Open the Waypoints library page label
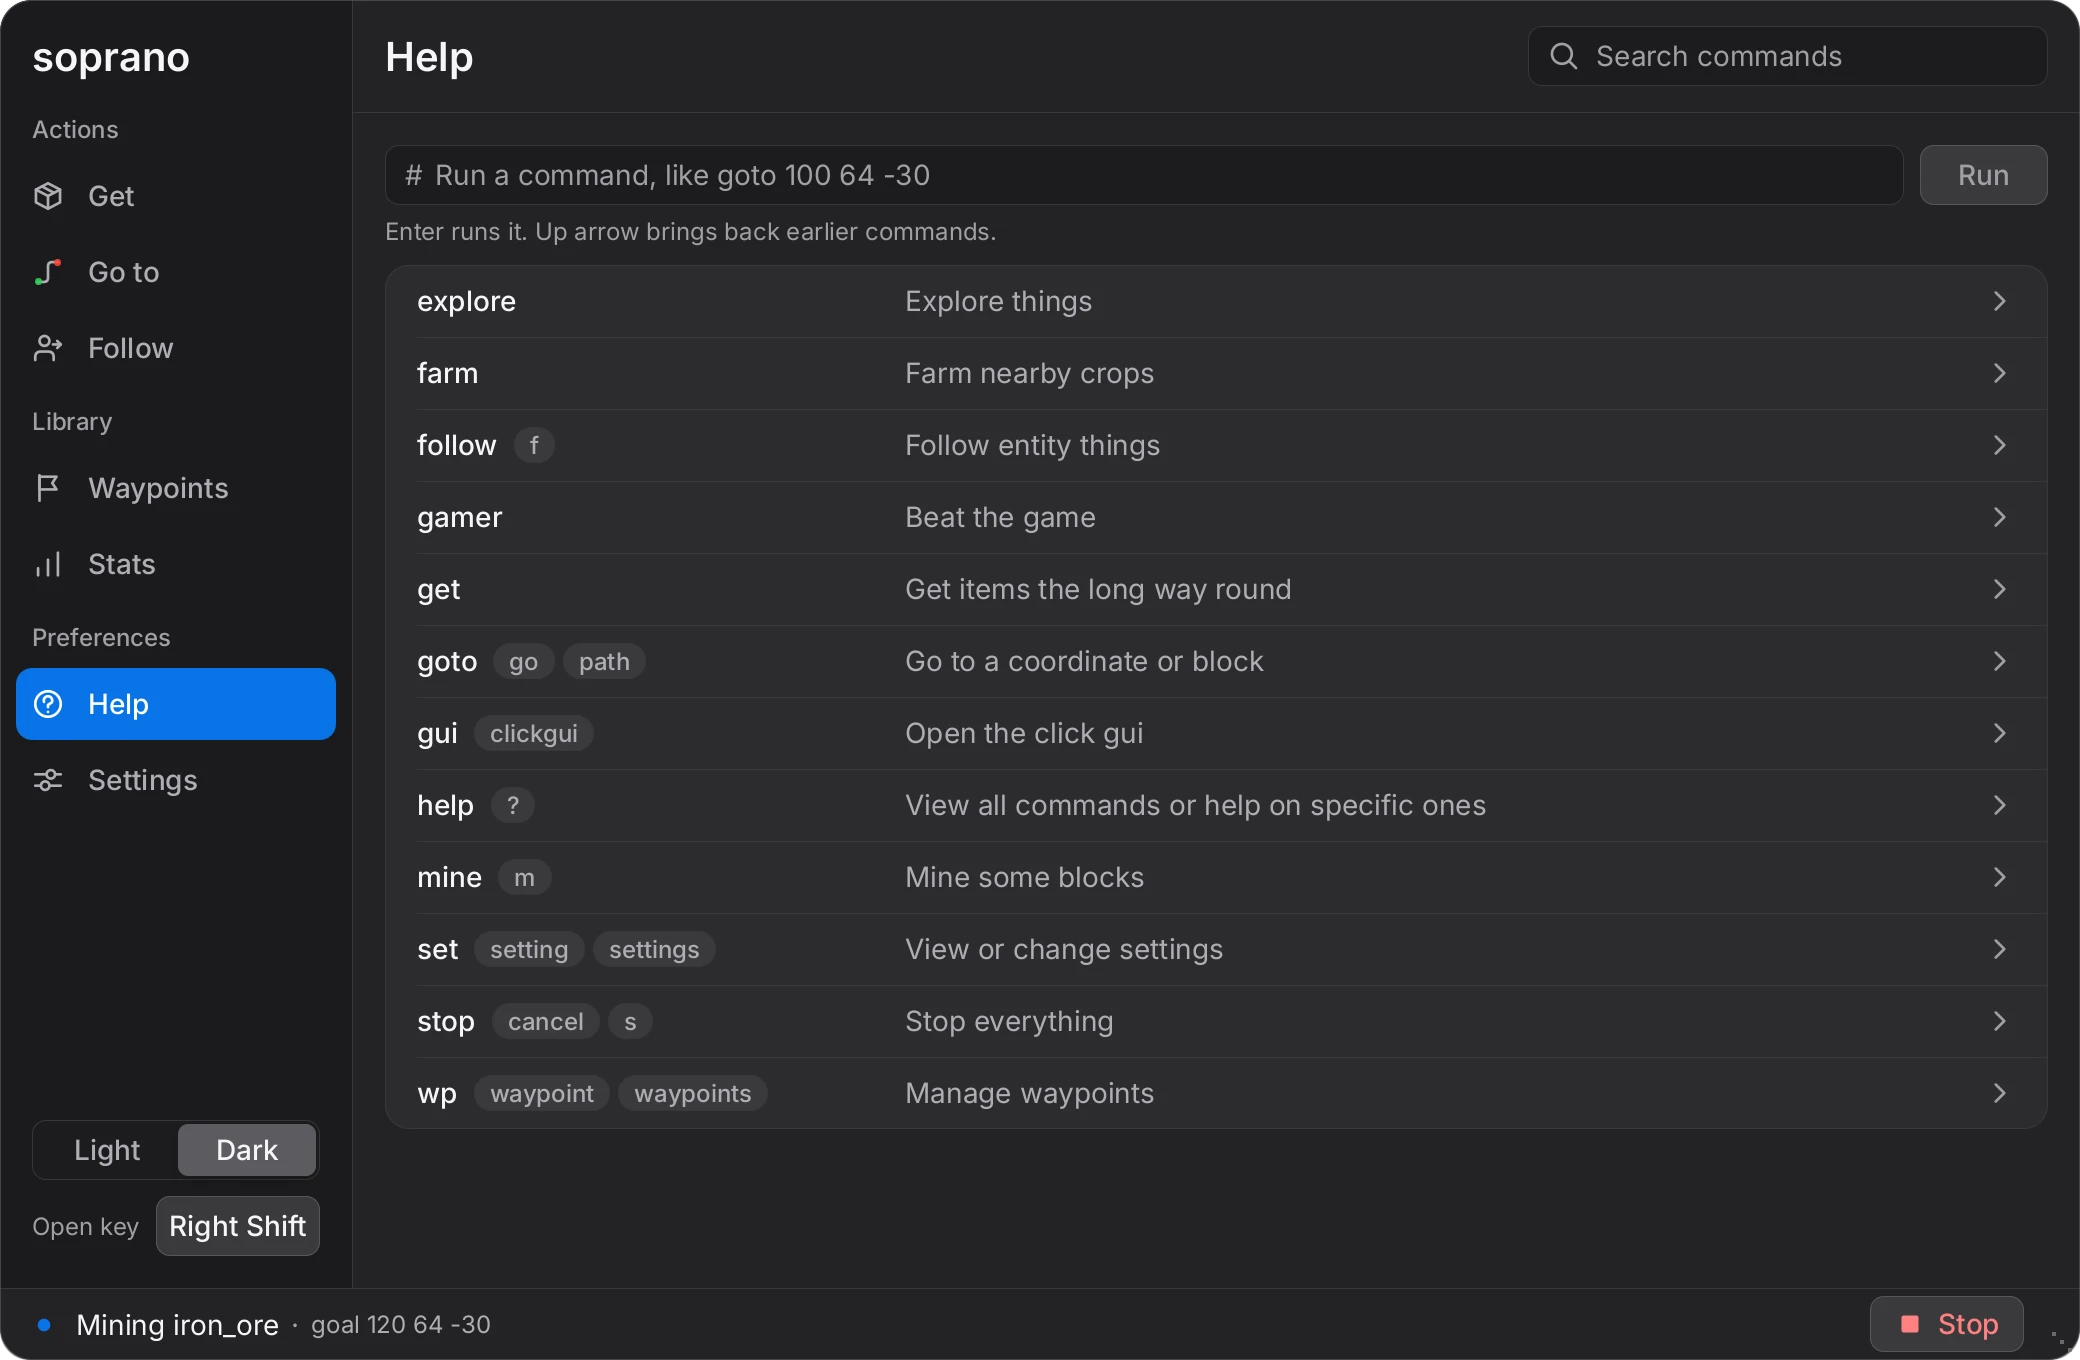The image size is (2080, 1360). pos(158,488)
